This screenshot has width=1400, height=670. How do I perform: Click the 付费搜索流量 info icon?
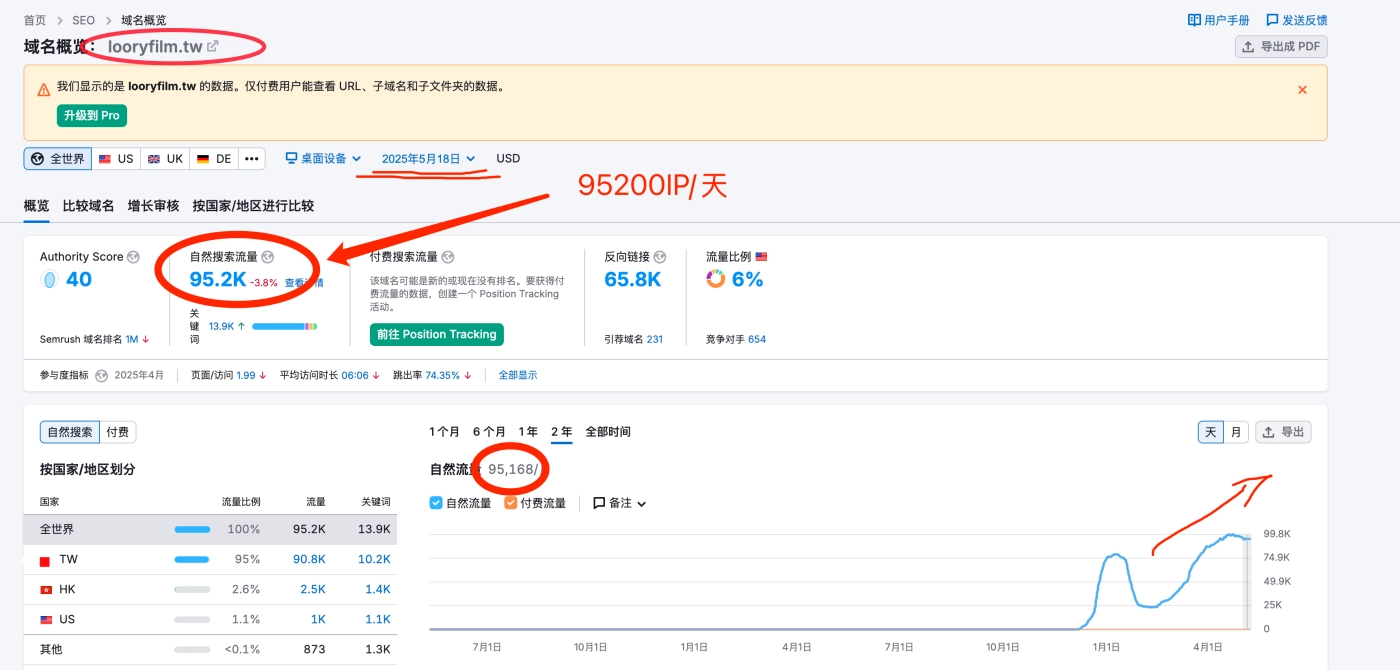coord(448,257)
